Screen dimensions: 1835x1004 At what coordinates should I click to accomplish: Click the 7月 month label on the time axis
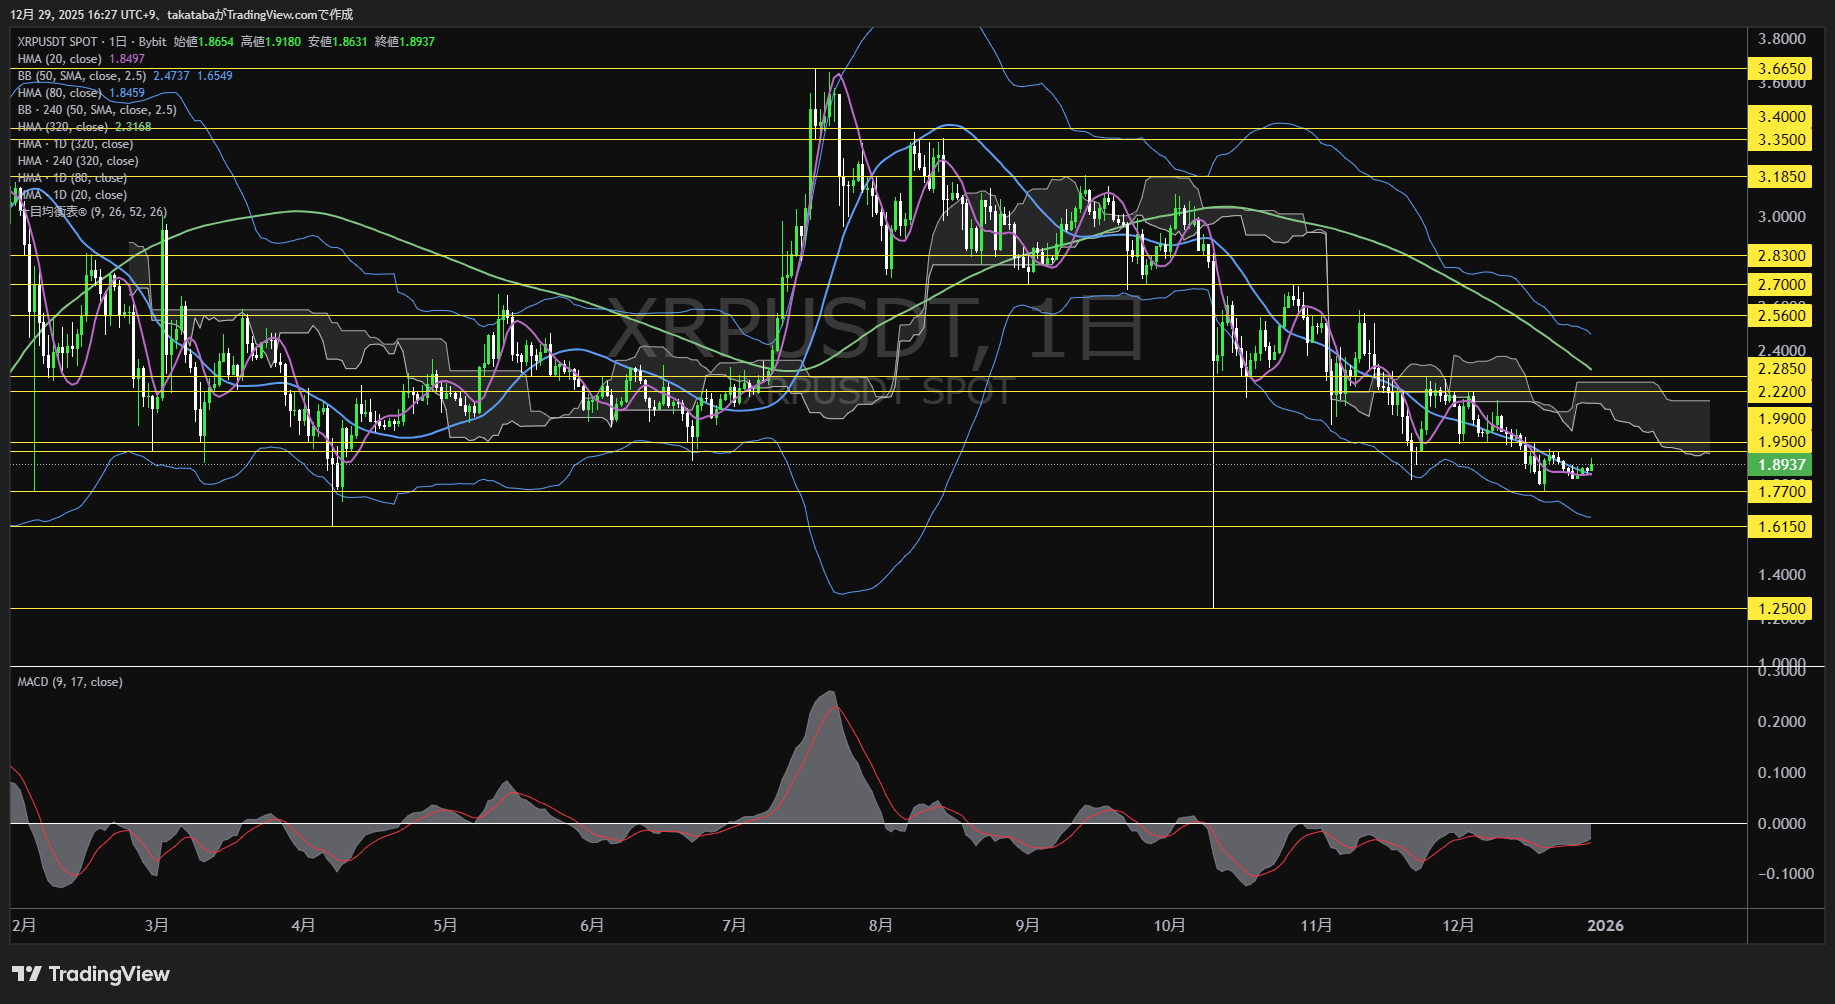[735, 925]
